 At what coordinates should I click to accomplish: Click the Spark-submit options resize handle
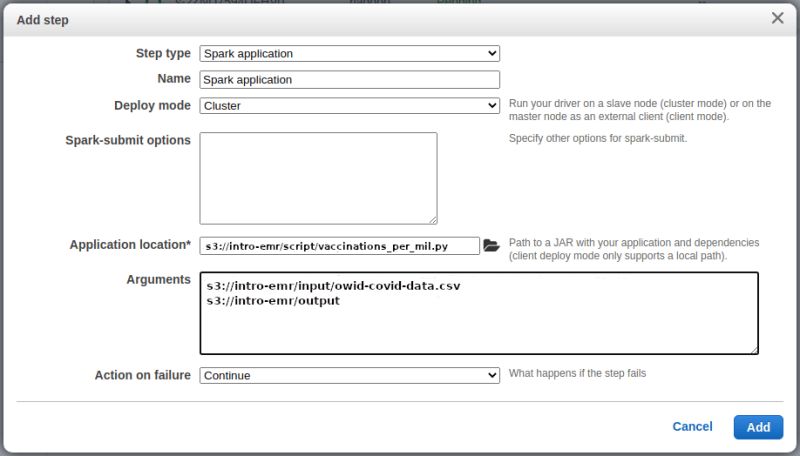click(x=433, y=220)
